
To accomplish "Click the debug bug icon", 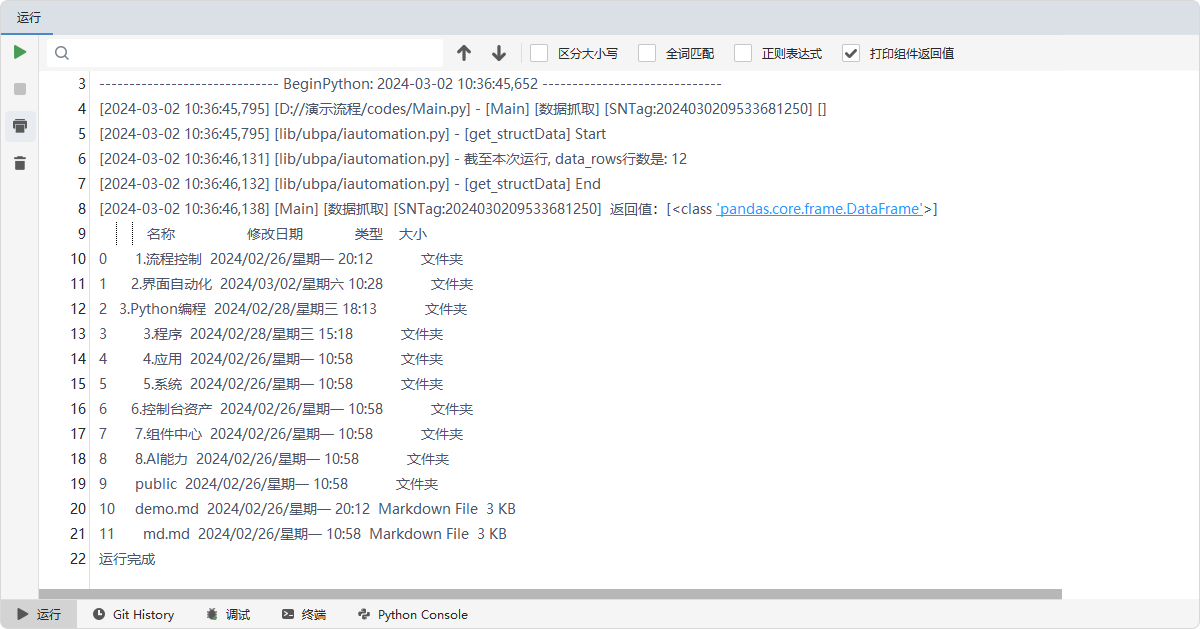I will pyautogui.click(x=212, y=614).
